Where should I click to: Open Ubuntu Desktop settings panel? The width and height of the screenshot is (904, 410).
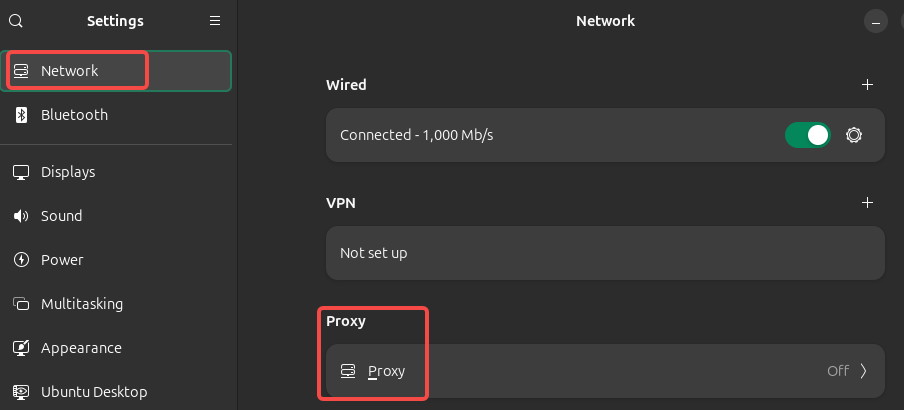coord(94,392)
